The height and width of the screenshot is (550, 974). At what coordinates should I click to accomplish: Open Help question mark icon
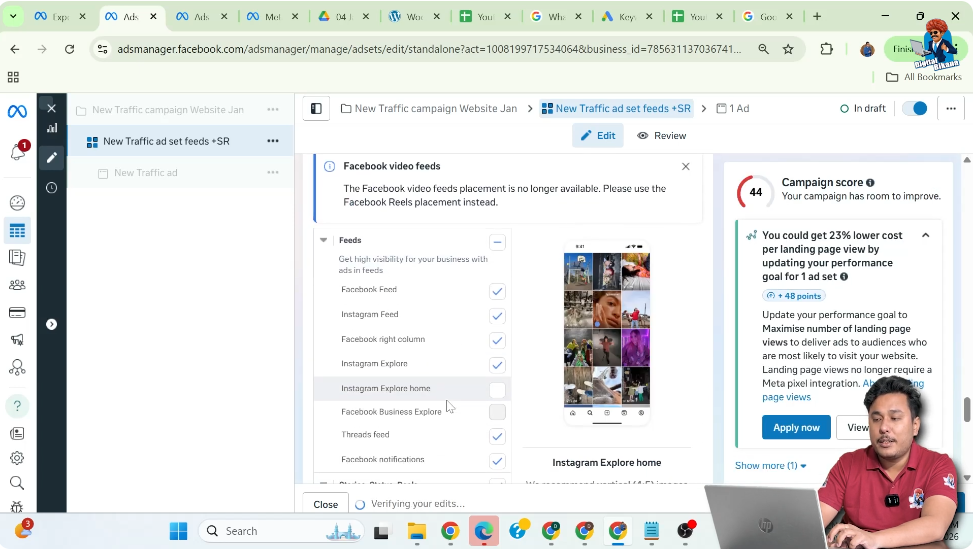[17, 406]
